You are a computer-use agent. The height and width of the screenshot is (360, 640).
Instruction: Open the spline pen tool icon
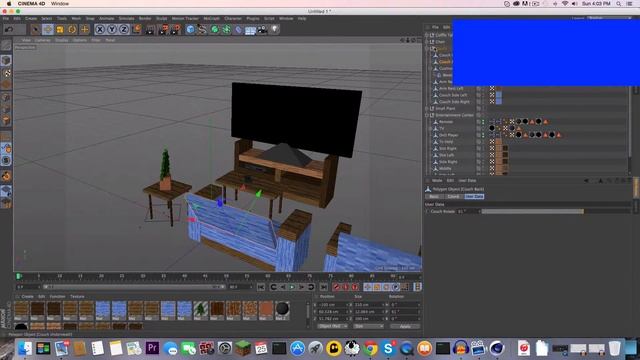coord(202,29)
